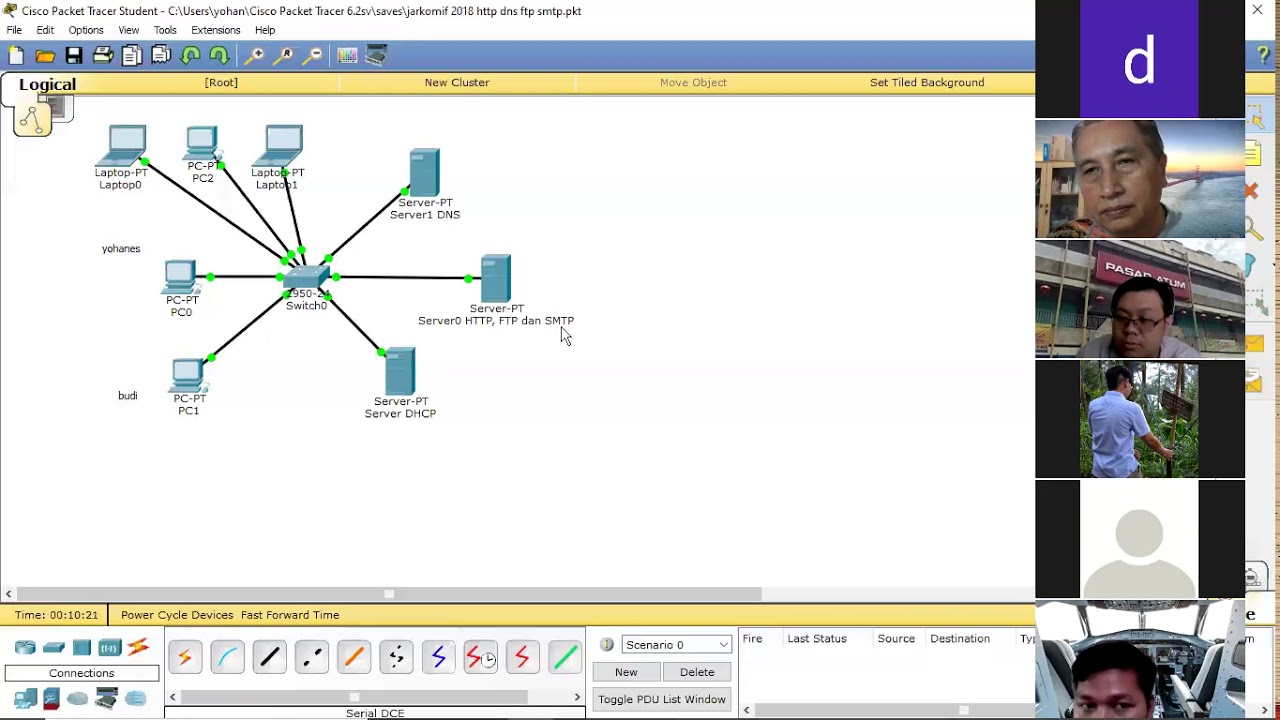
Task: Choose the Copper Cross-Over dashed cable
Action: coord(312,657)
